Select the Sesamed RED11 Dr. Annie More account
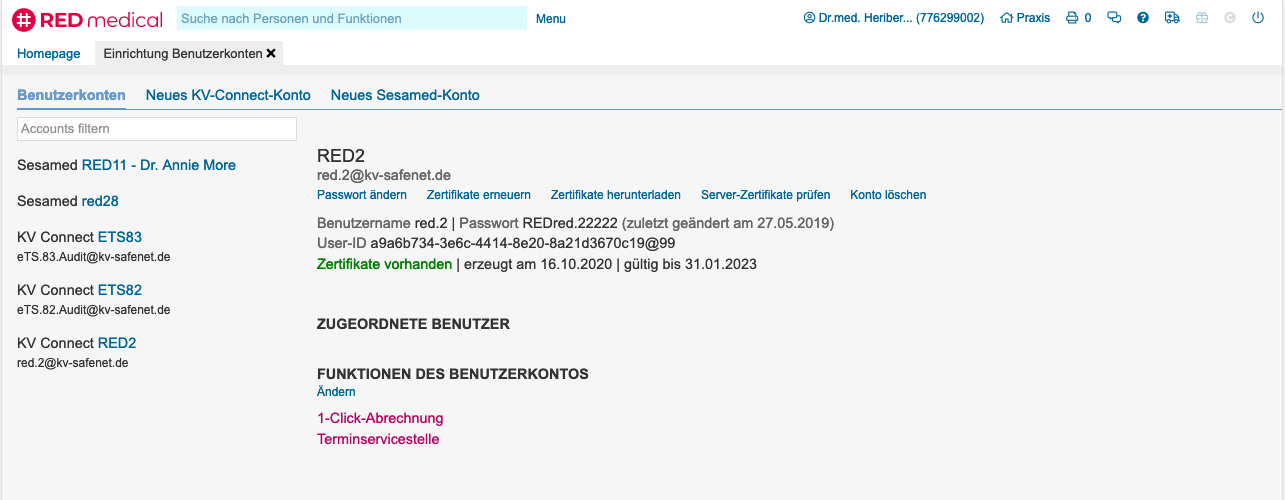Image resolution: width=1285 pixels, height=500 pixels. 158,165
